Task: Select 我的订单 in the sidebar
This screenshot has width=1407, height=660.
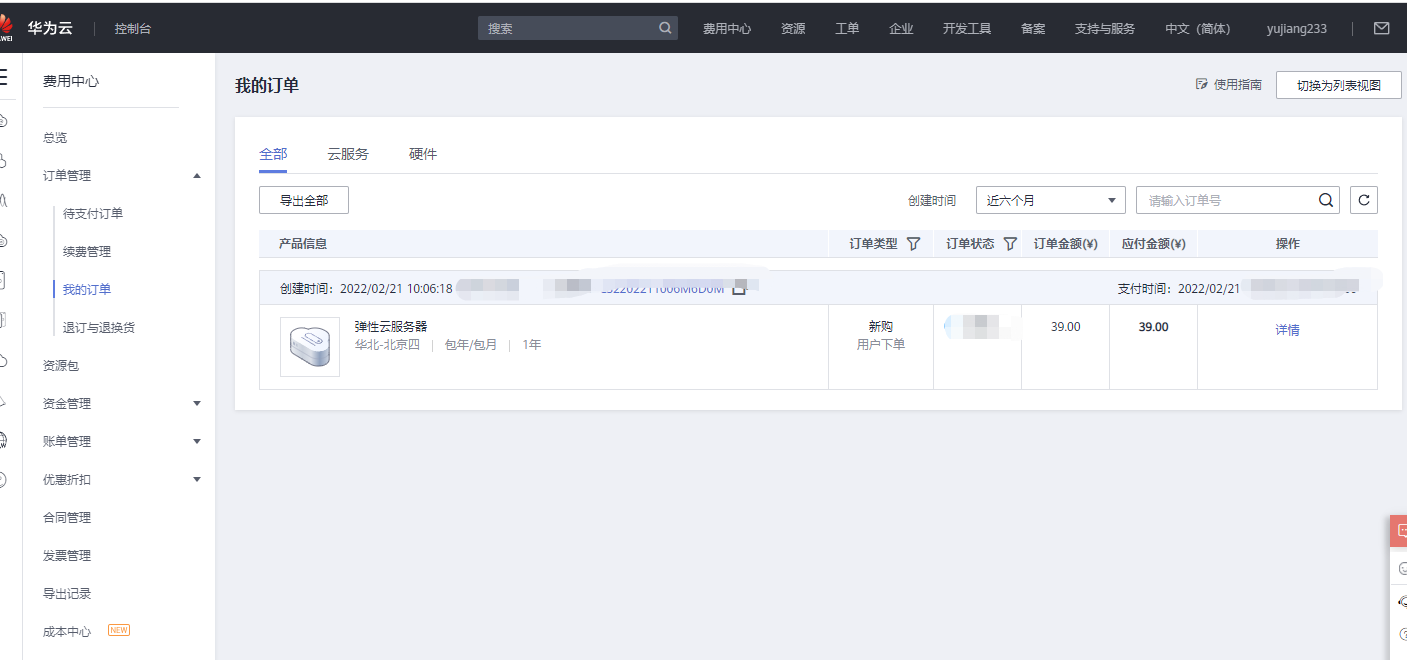Action: (x=87, y=290)
